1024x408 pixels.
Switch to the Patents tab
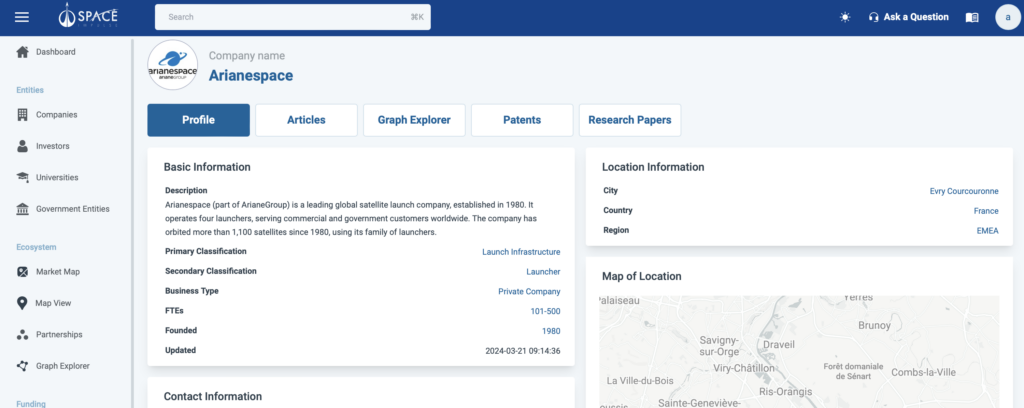[x=522, y=120]
